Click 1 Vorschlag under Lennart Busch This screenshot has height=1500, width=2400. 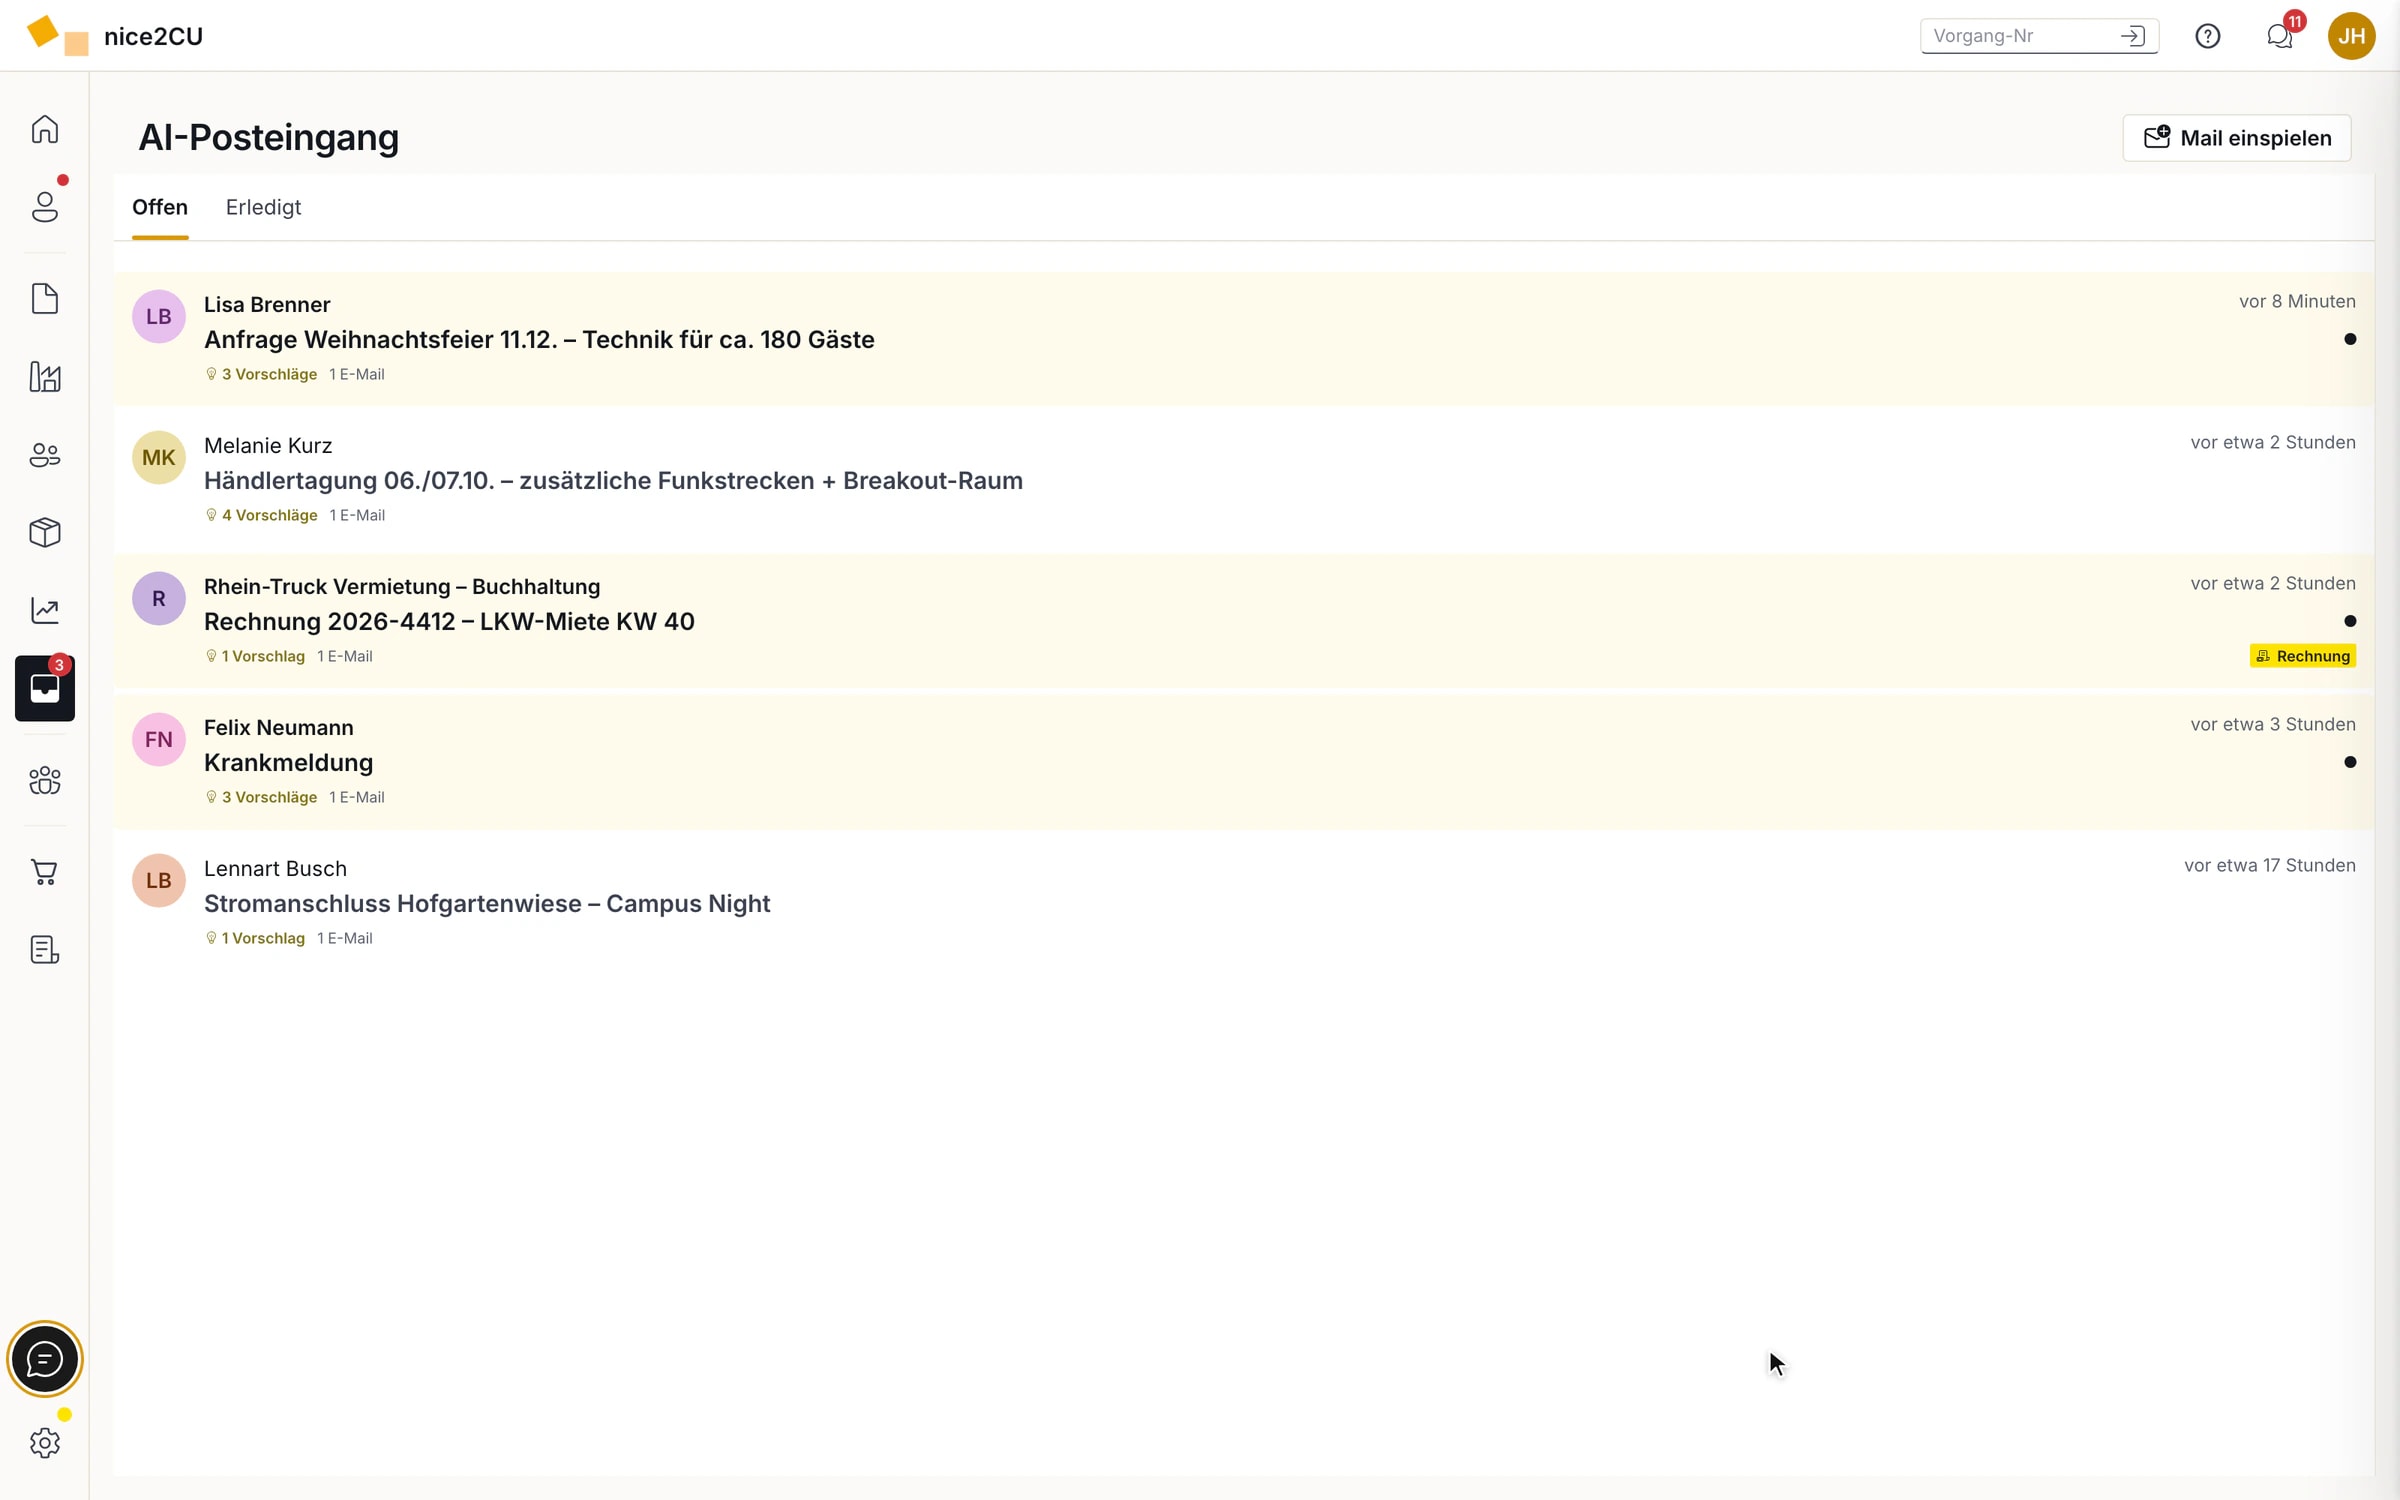point(255,938)
